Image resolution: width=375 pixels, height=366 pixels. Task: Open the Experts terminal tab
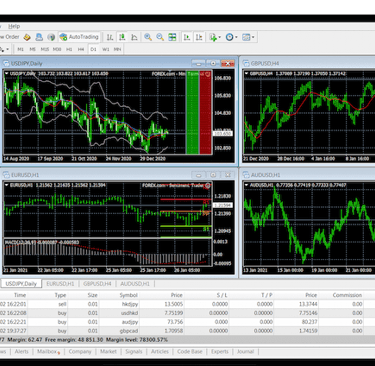click(x=220, y=352)
